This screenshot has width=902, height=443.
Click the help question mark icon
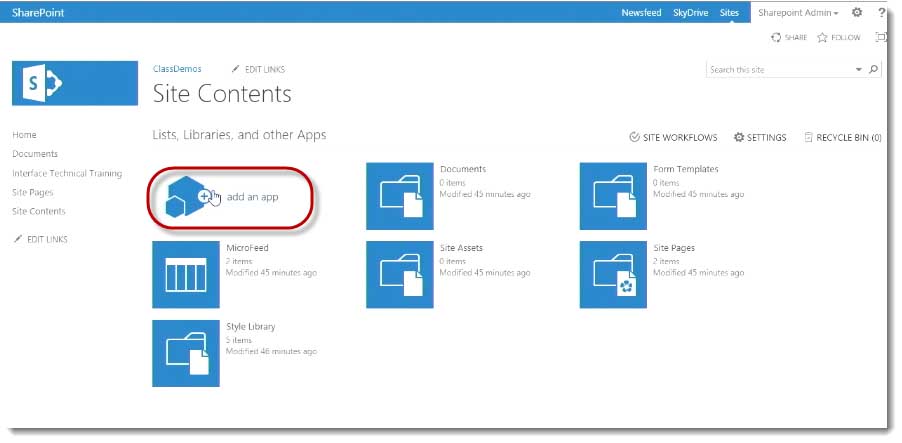click(880, 12)
